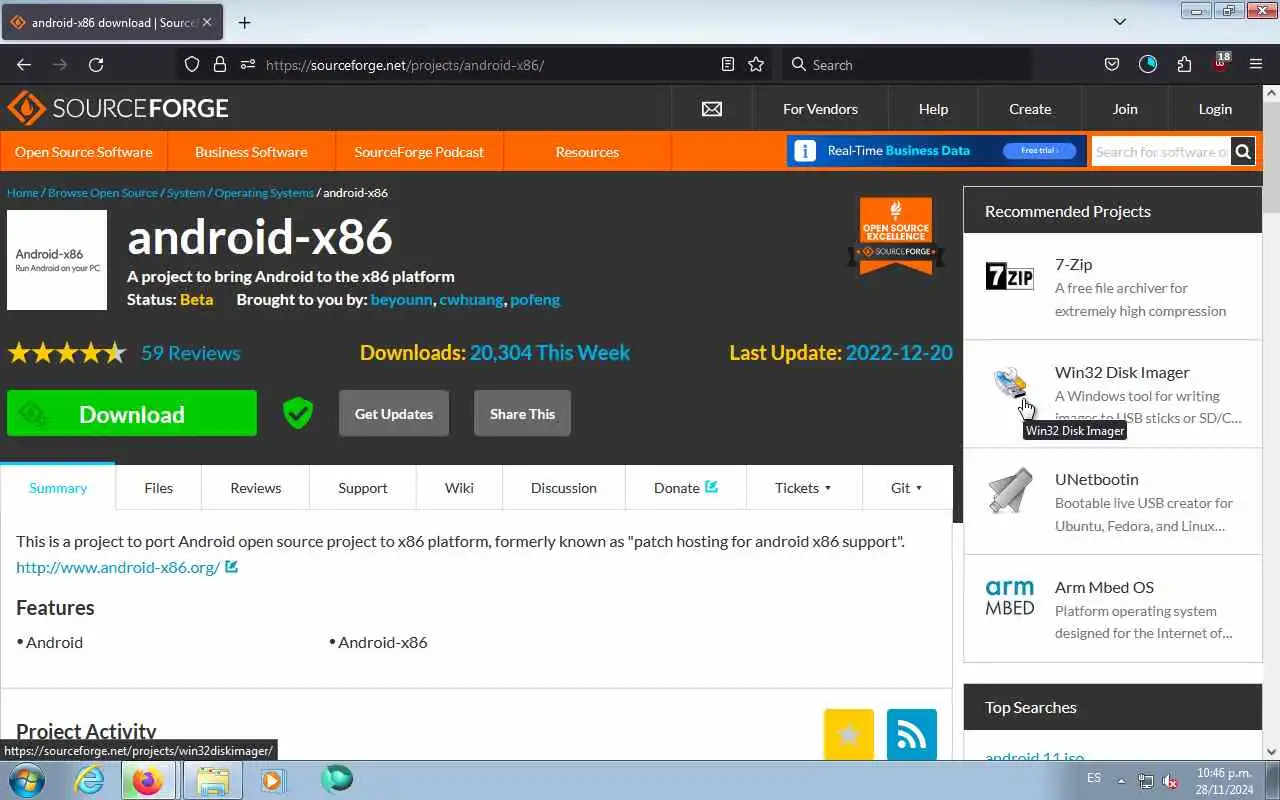Click the green shield security badge
This screenshot has height=800, width=1280.
[298, 413]
